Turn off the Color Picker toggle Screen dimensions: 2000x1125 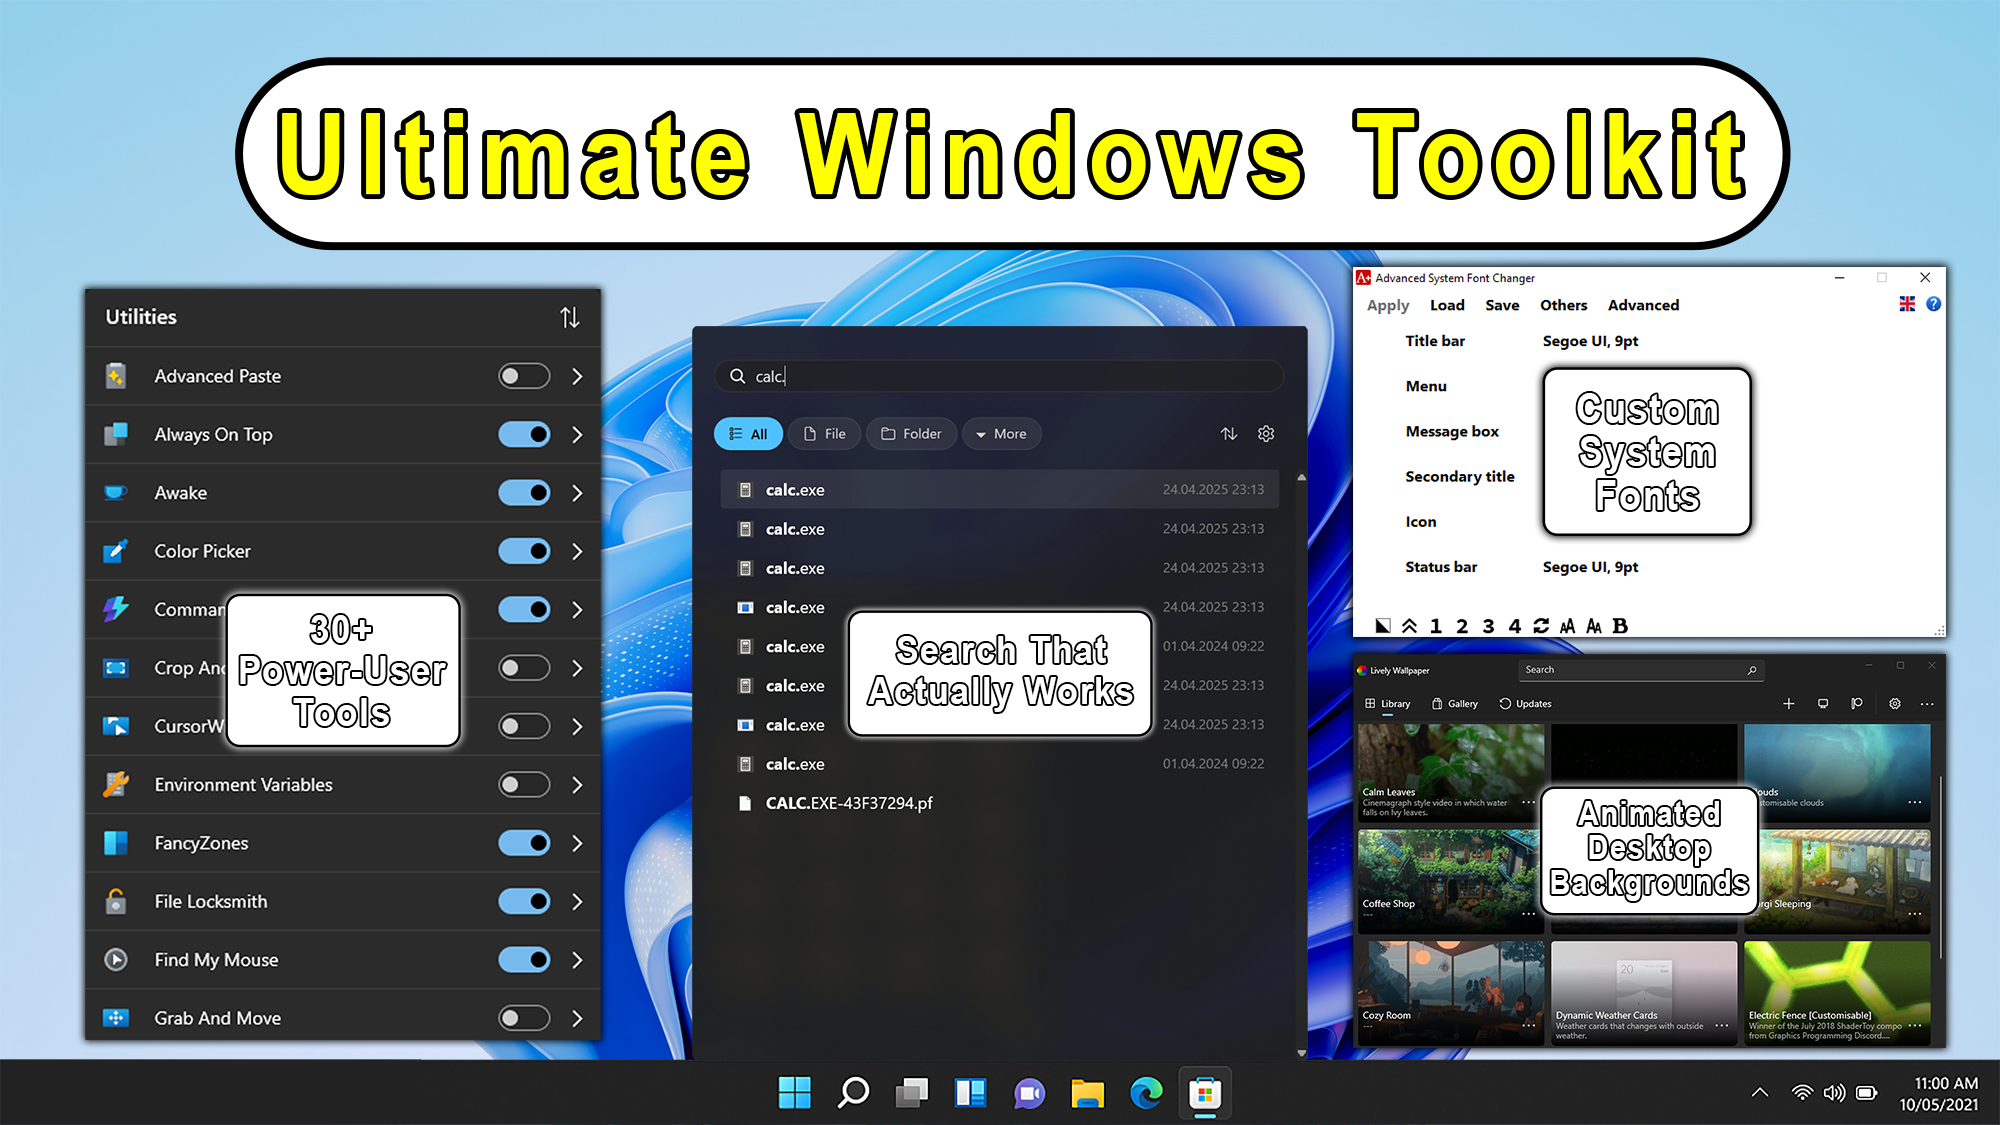pyautogui.click(x=524, y=551)
